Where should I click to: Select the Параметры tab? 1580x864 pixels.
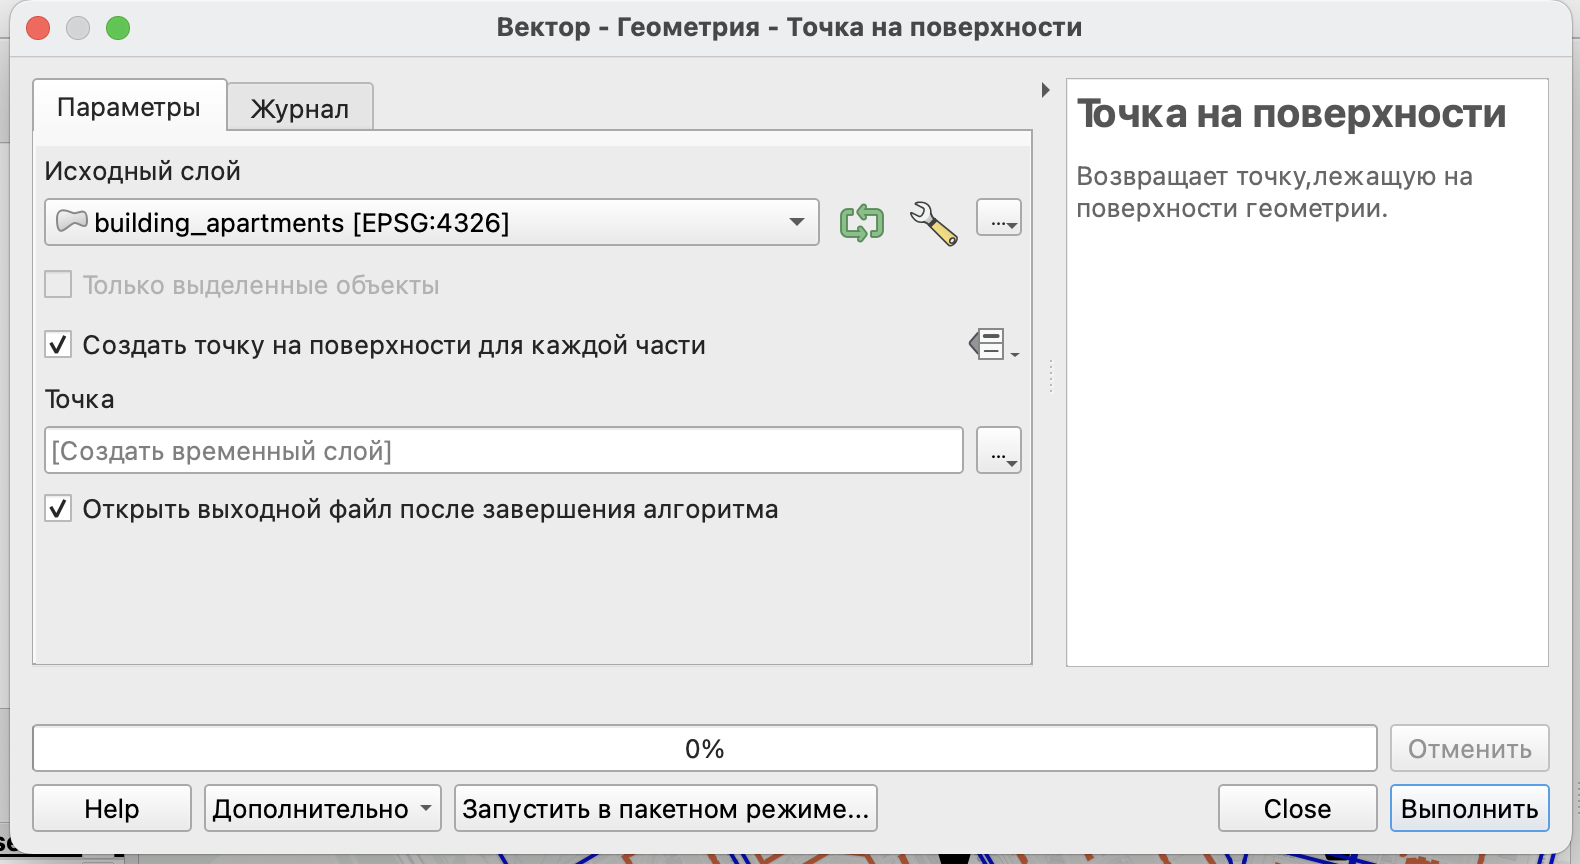point(129,107)
